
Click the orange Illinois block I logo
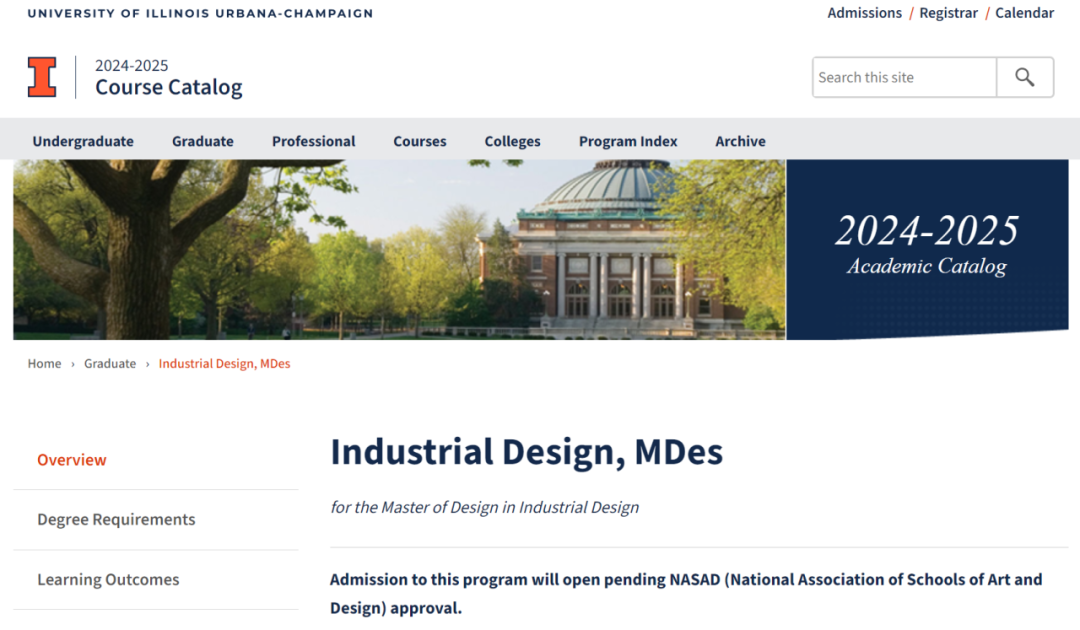(x=42, y=77)
